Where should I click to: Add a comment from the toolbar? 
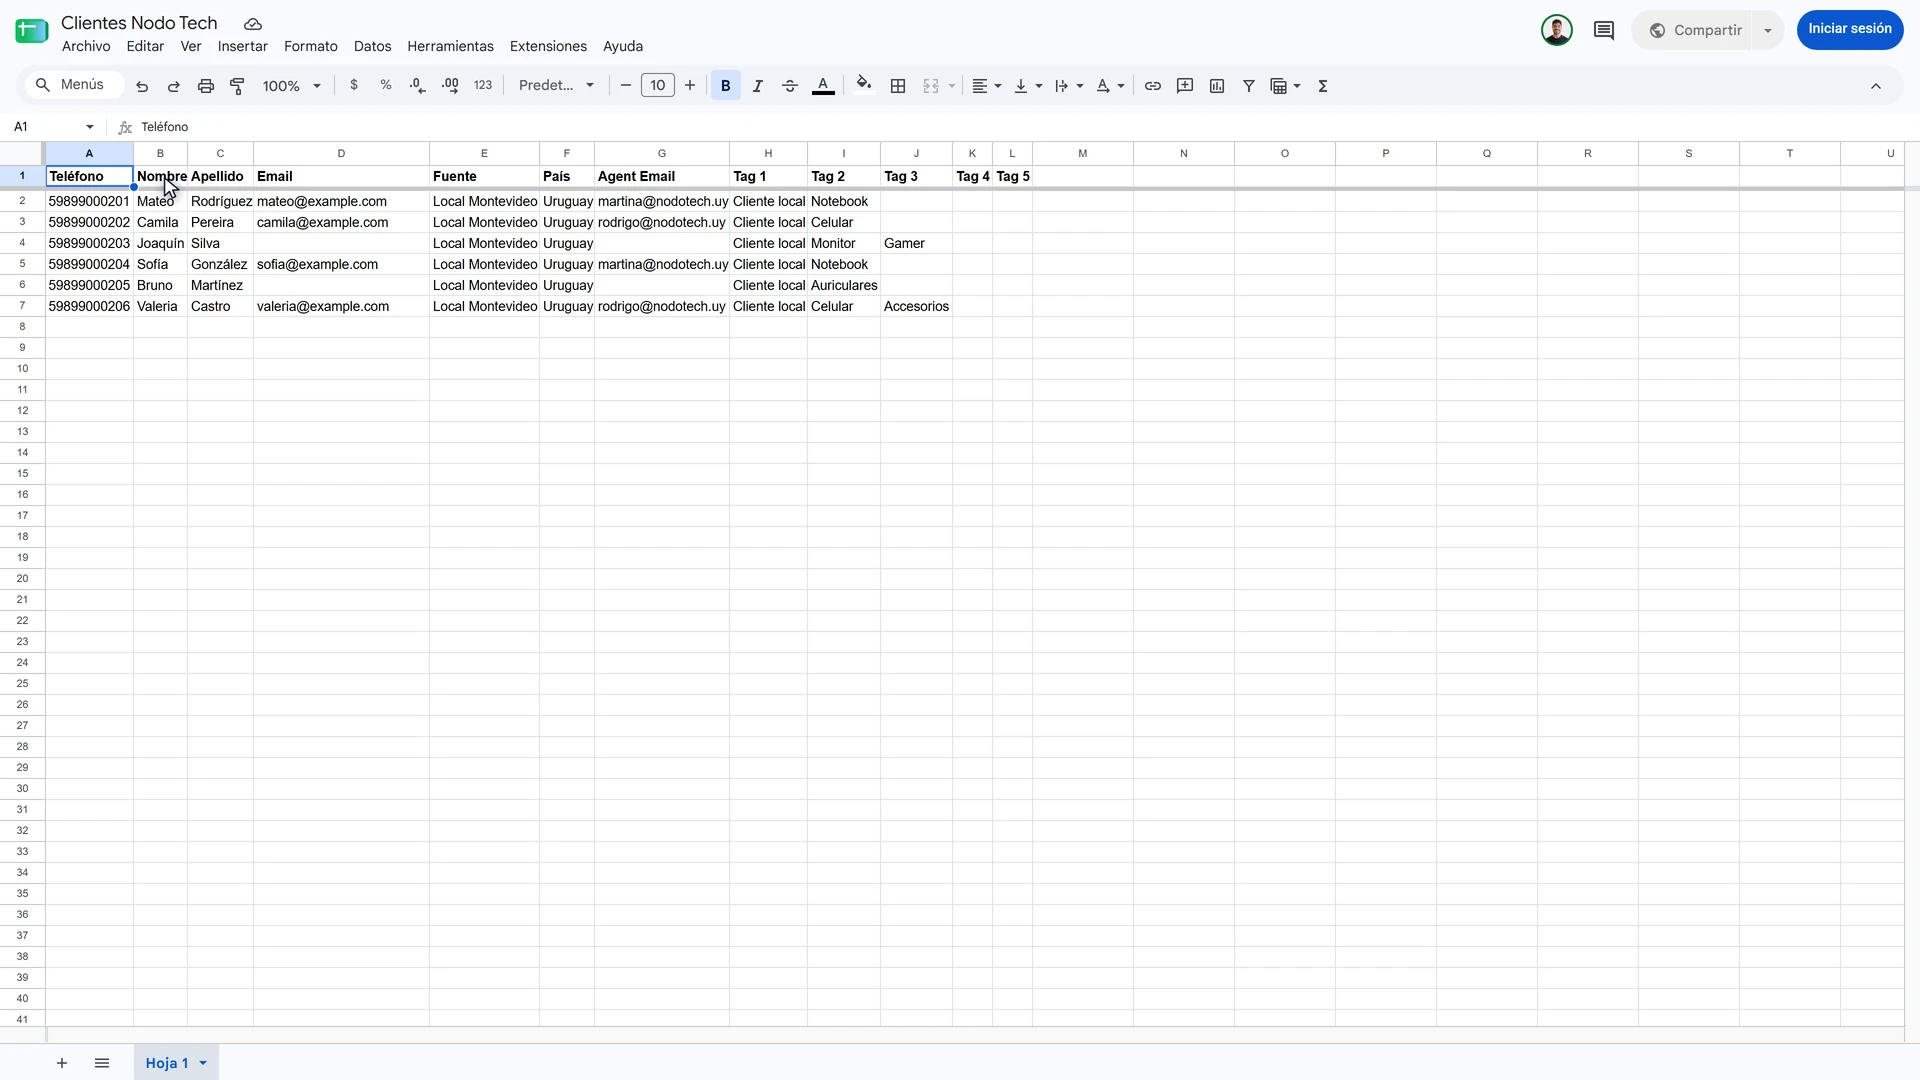[x=1185, y=86]
